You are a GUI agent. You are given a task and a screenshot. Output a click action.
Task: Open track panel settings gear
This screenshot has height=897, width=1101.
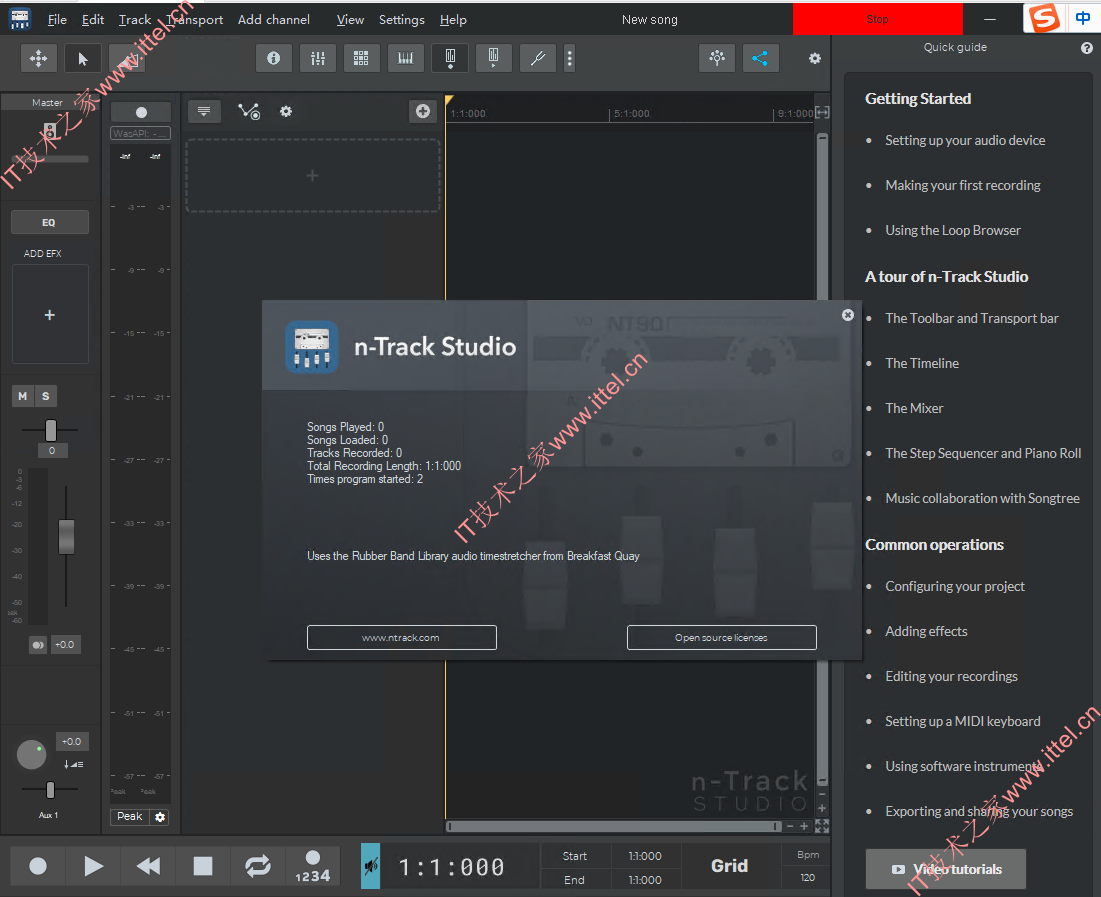(x=286, y=111)
